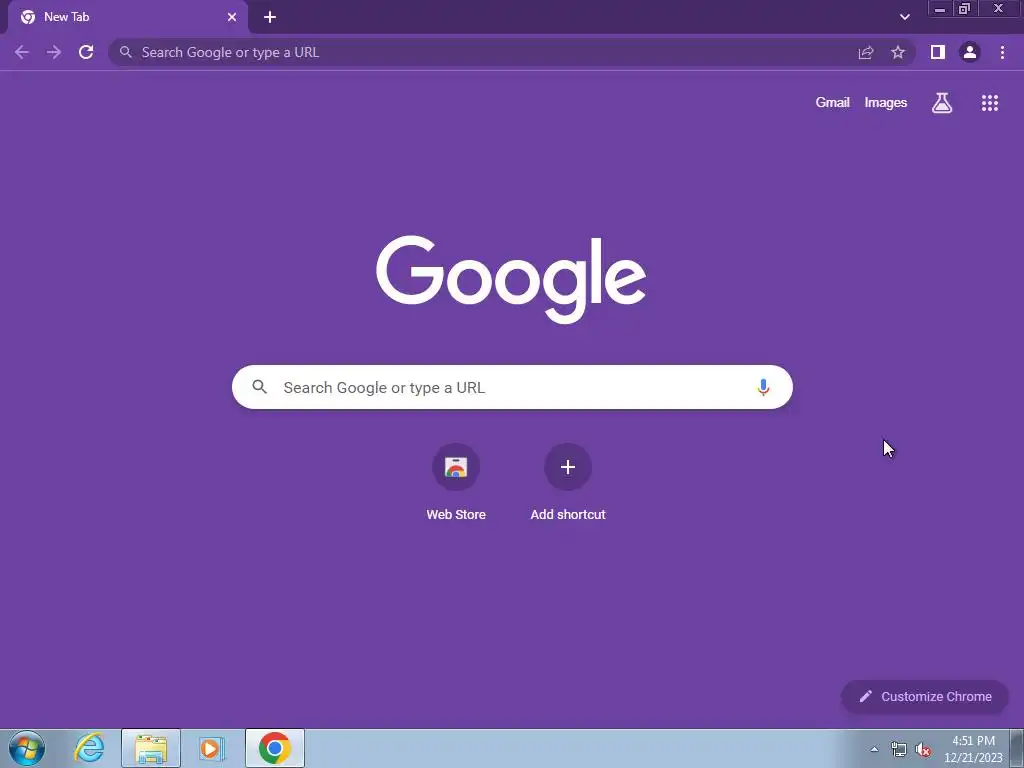The width and height of the screenshot is (1024, 768).
Task: Select the New Tab tab
Action: [x=127, y=17]
